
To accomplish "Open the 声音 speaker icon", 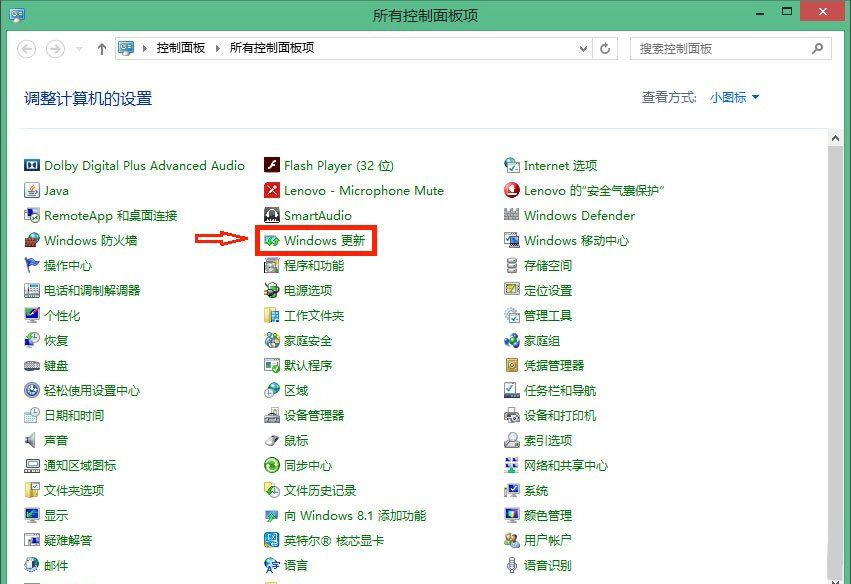I will [32, 440].
